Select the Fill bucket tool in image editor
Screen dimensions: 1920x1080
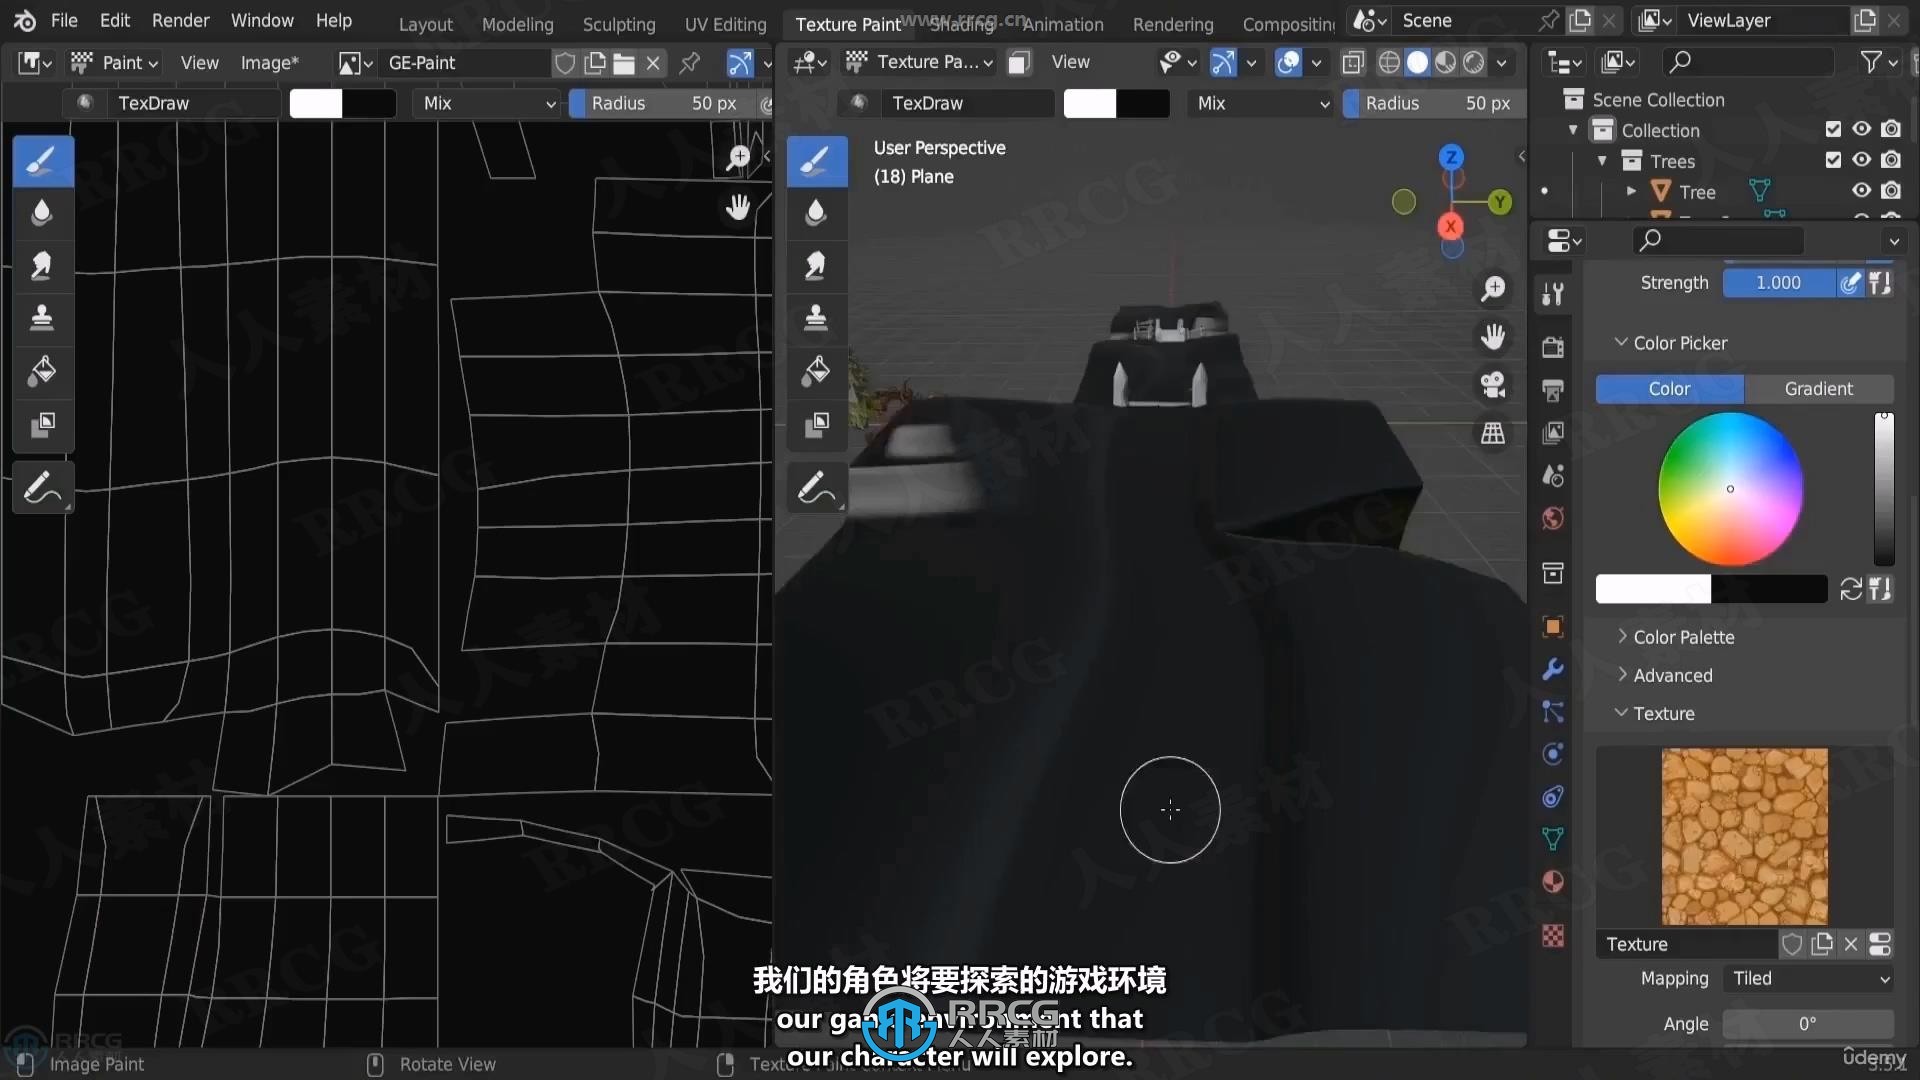point(42,371)
